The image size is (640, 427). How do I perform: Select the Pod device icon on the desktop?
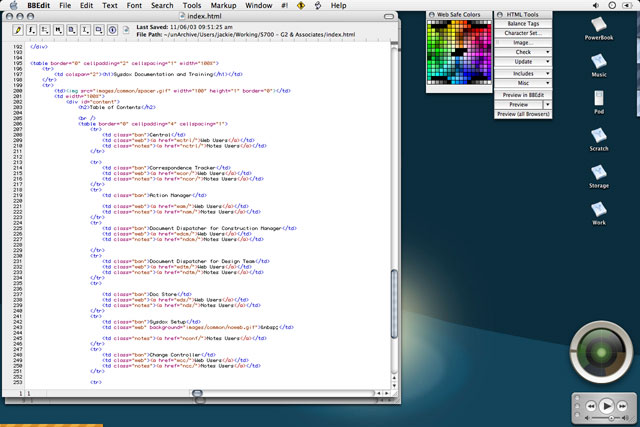pyautogui.click(x=598, y=99)
